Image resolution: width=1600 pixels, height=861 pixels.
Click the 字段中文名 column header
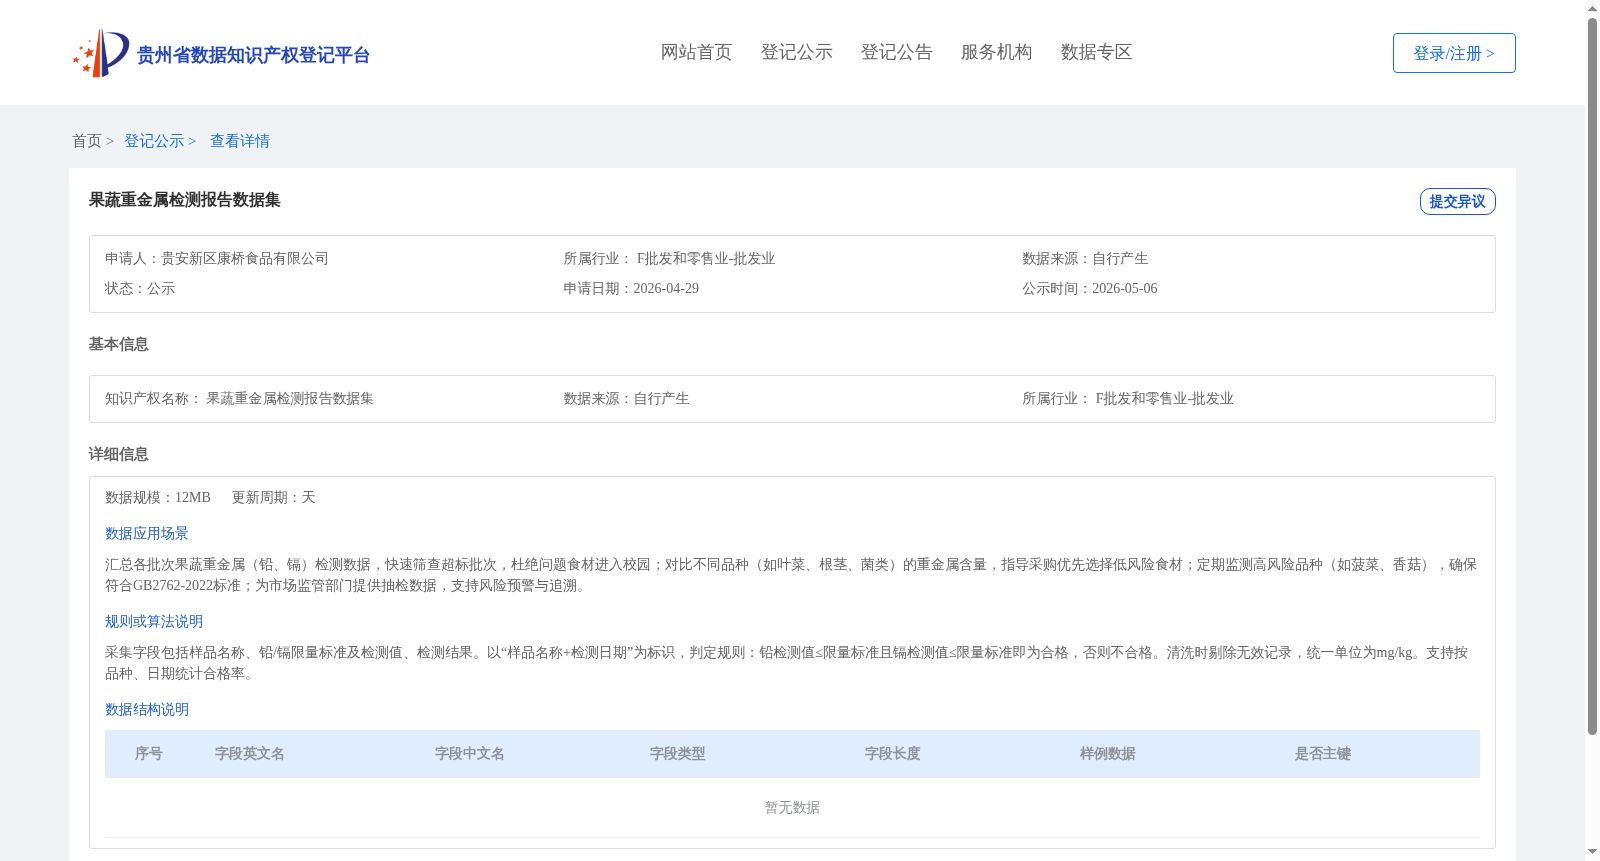point(470,754)
